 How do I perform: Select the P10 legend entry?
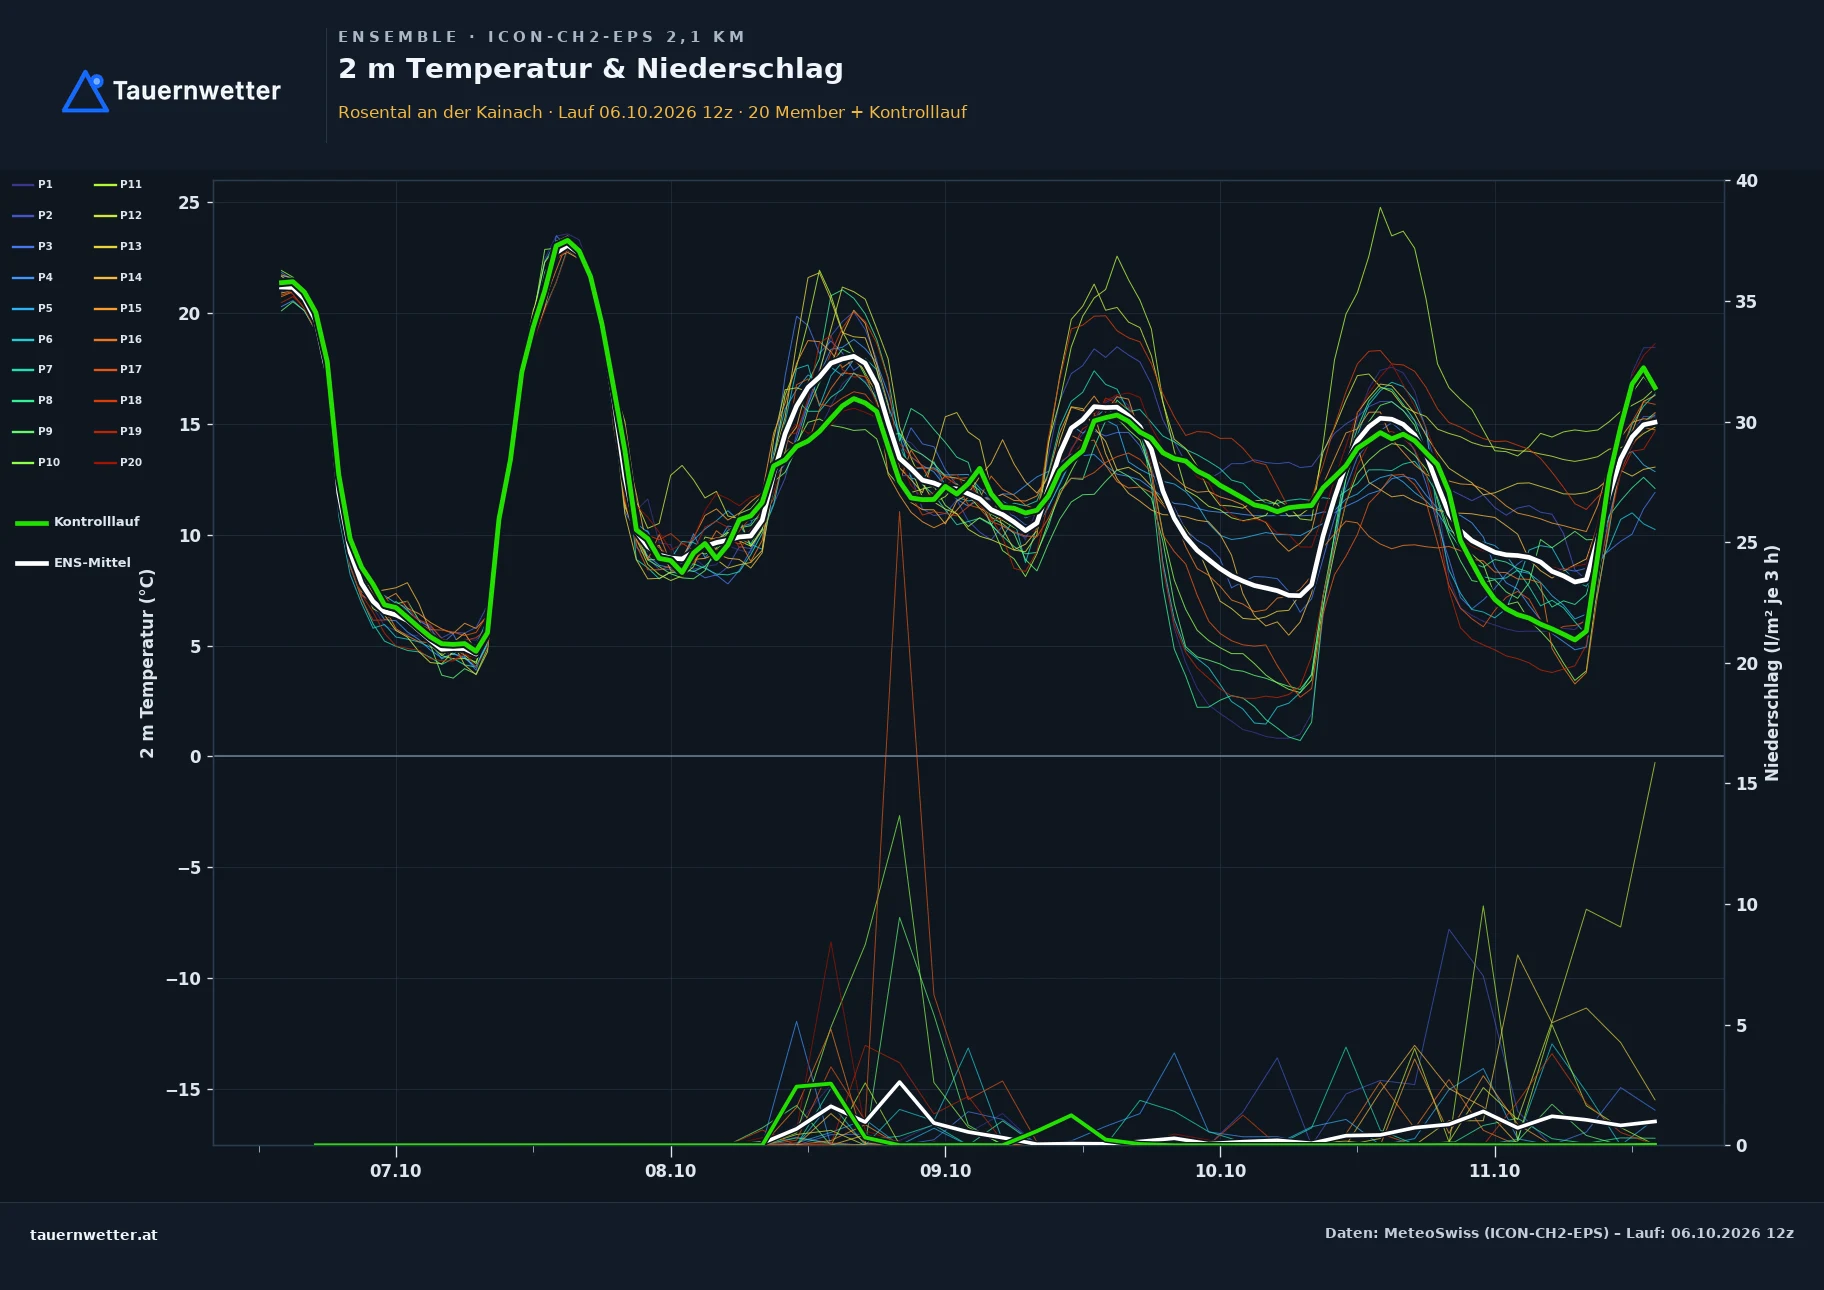point(36,462)
